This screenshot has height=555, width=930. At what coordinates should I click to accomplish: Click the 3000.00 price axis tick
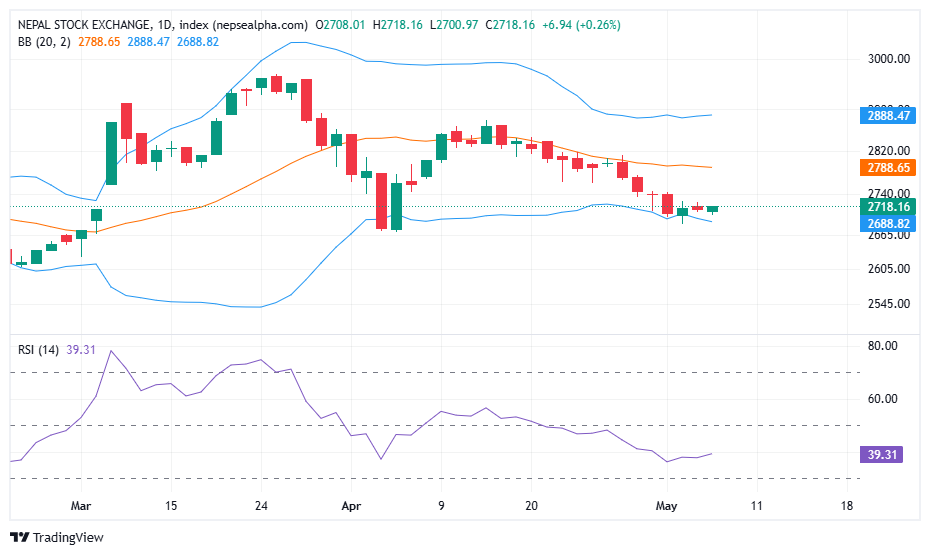coord(888,59)
